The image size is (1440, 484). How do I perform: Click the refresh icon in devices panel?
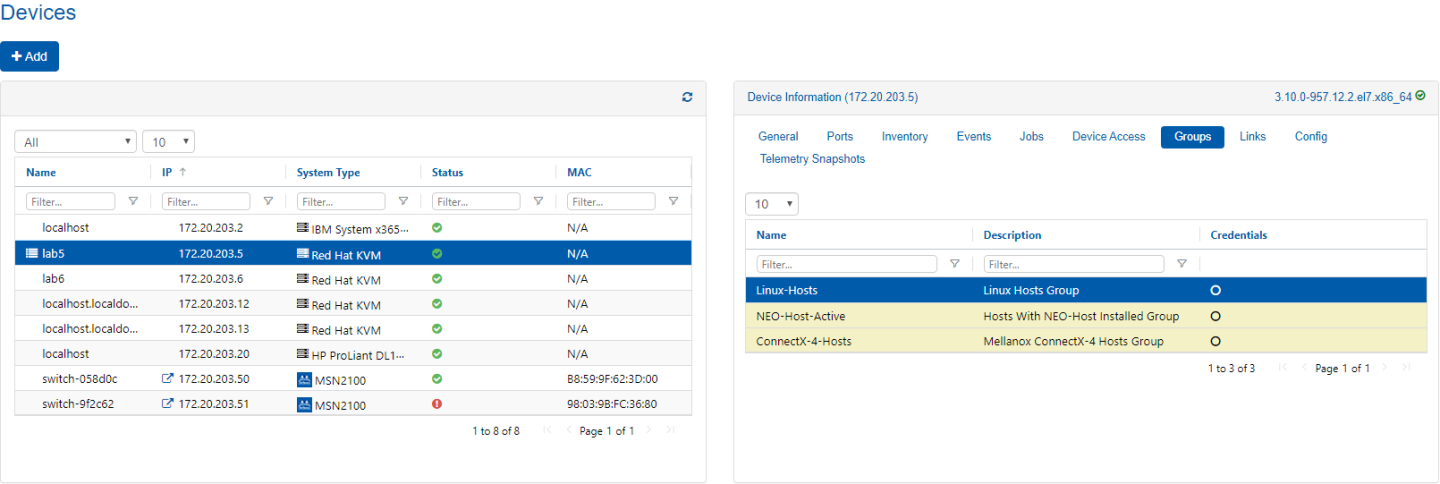click(687, 97)
